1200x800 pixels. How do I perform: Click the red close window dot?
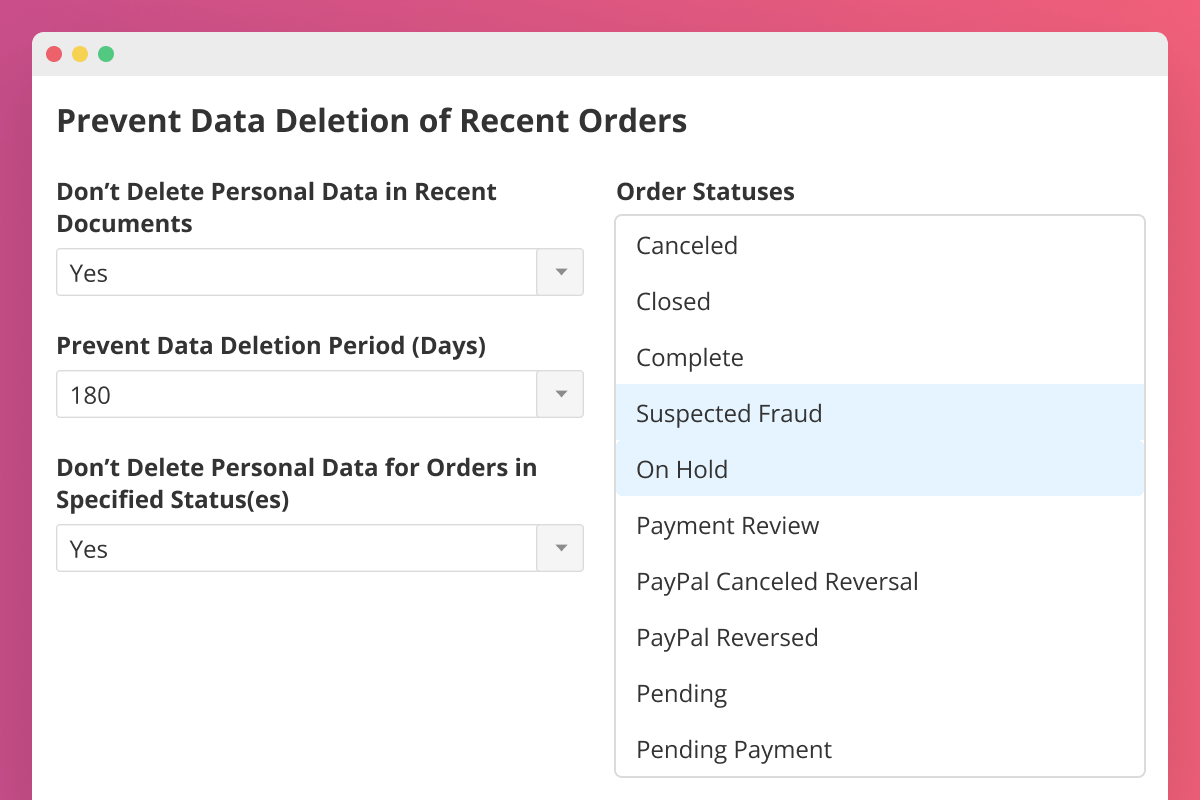pyautogui.click(x=54, y=54)
